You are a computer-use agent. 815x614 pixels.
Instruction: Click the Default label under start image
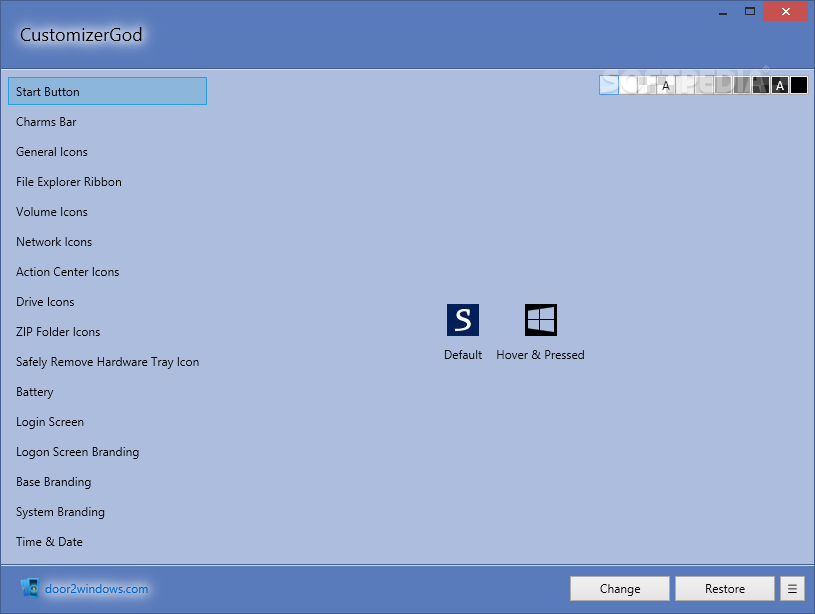[x=463, y=355]
